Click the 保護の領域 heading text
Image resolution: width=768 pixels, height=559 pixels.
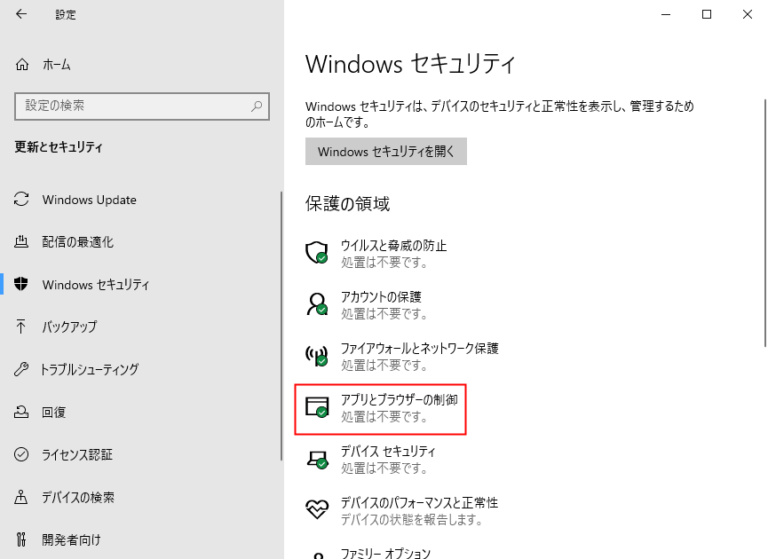pos(347,203)
